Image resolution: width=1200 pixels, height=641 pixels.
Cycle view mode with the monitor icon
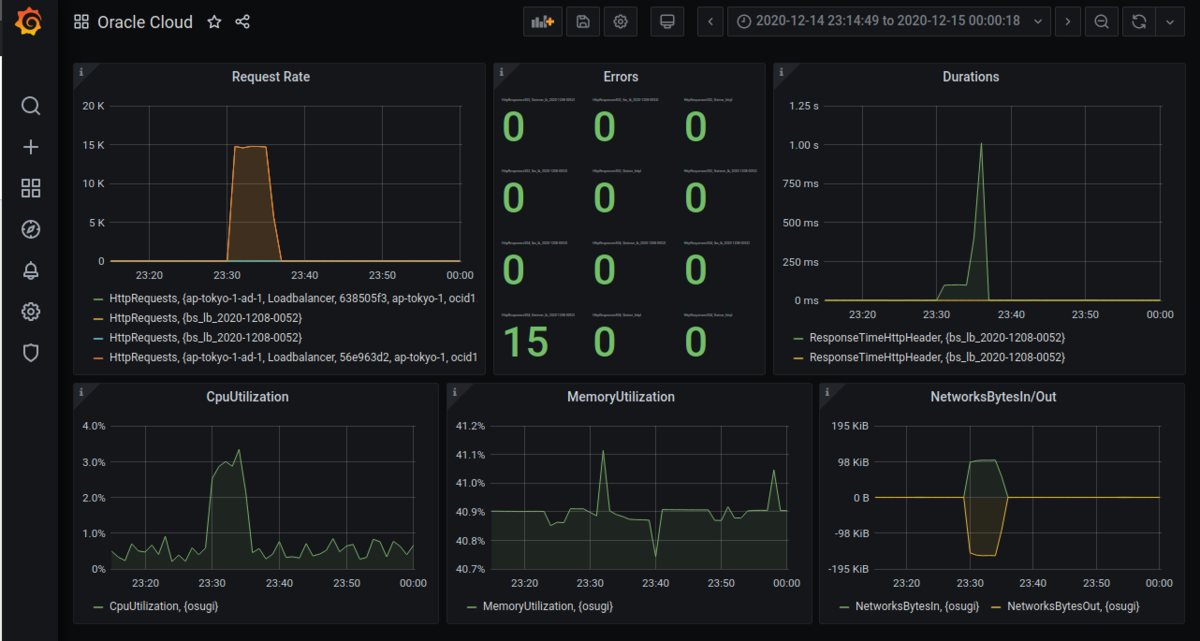pos(667,21)
